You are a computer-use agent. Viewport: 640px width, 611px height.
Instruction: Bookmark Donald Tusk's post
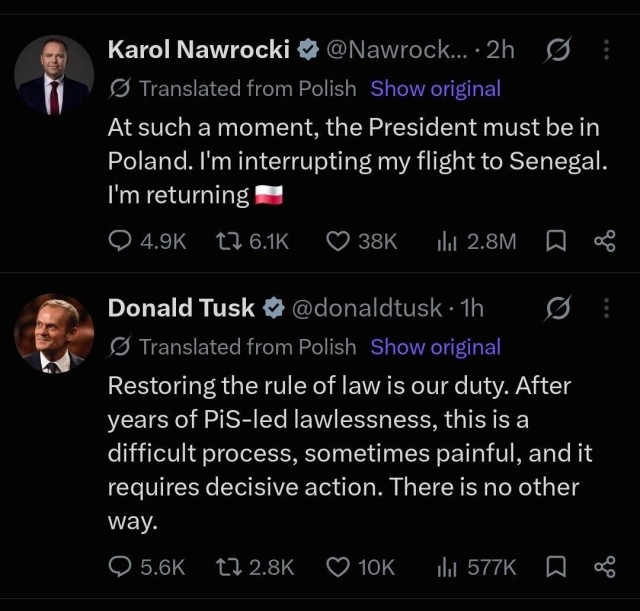(556, 567)
